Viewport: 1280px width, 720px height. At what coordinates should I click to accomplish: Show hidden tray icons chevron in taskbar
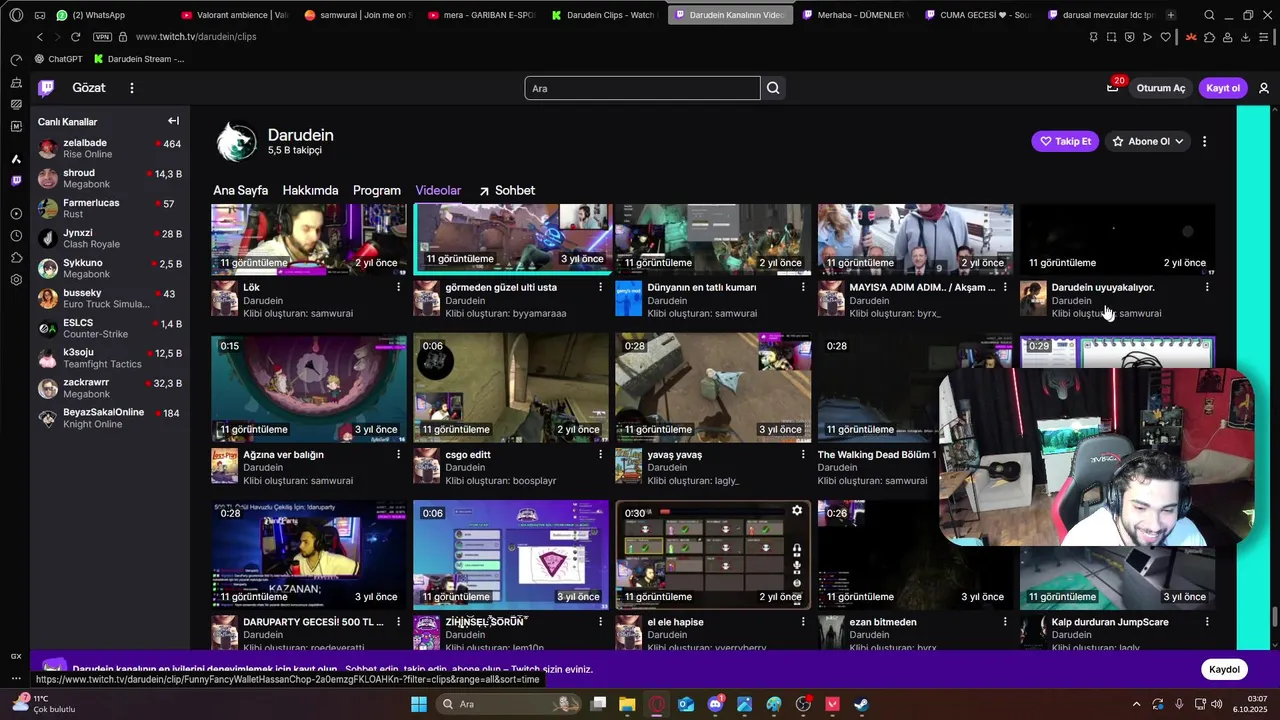tap(1136, 704)
